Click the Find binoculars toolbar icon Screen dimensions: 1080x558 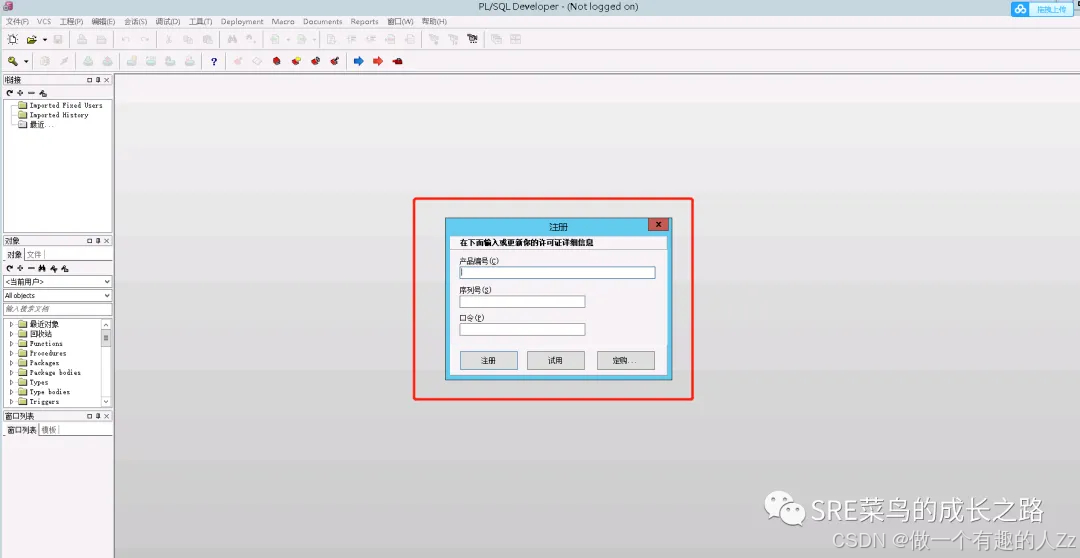point(232,39)
